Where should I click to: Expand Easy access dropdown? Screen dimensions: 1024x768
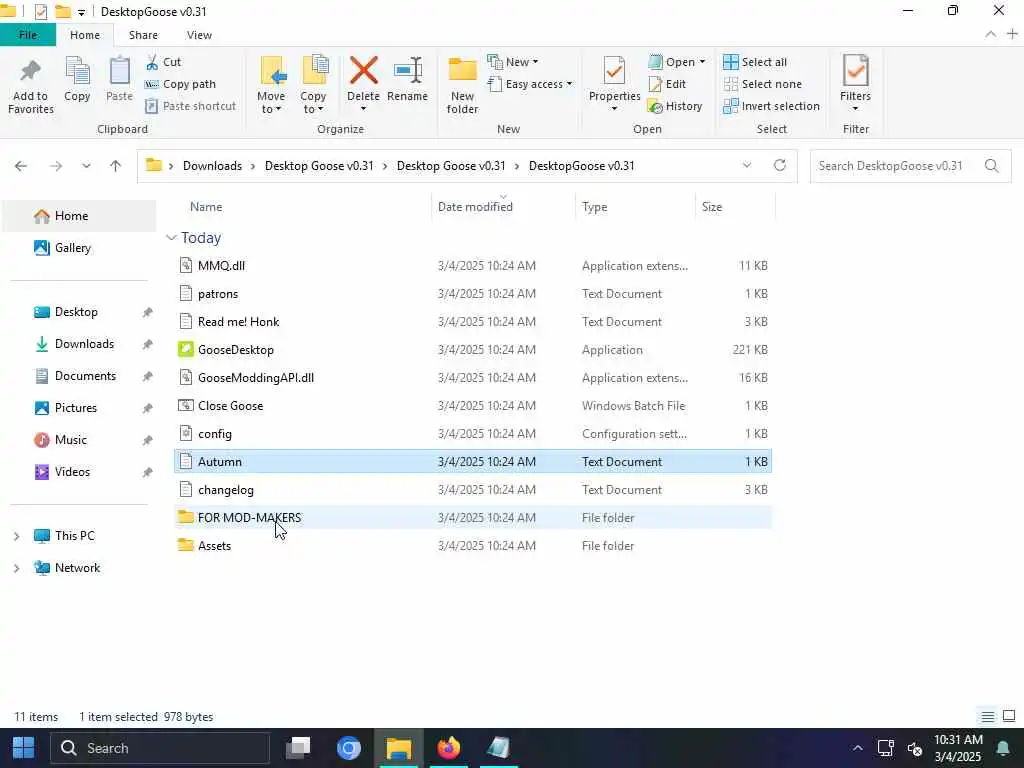coord(569,84)
